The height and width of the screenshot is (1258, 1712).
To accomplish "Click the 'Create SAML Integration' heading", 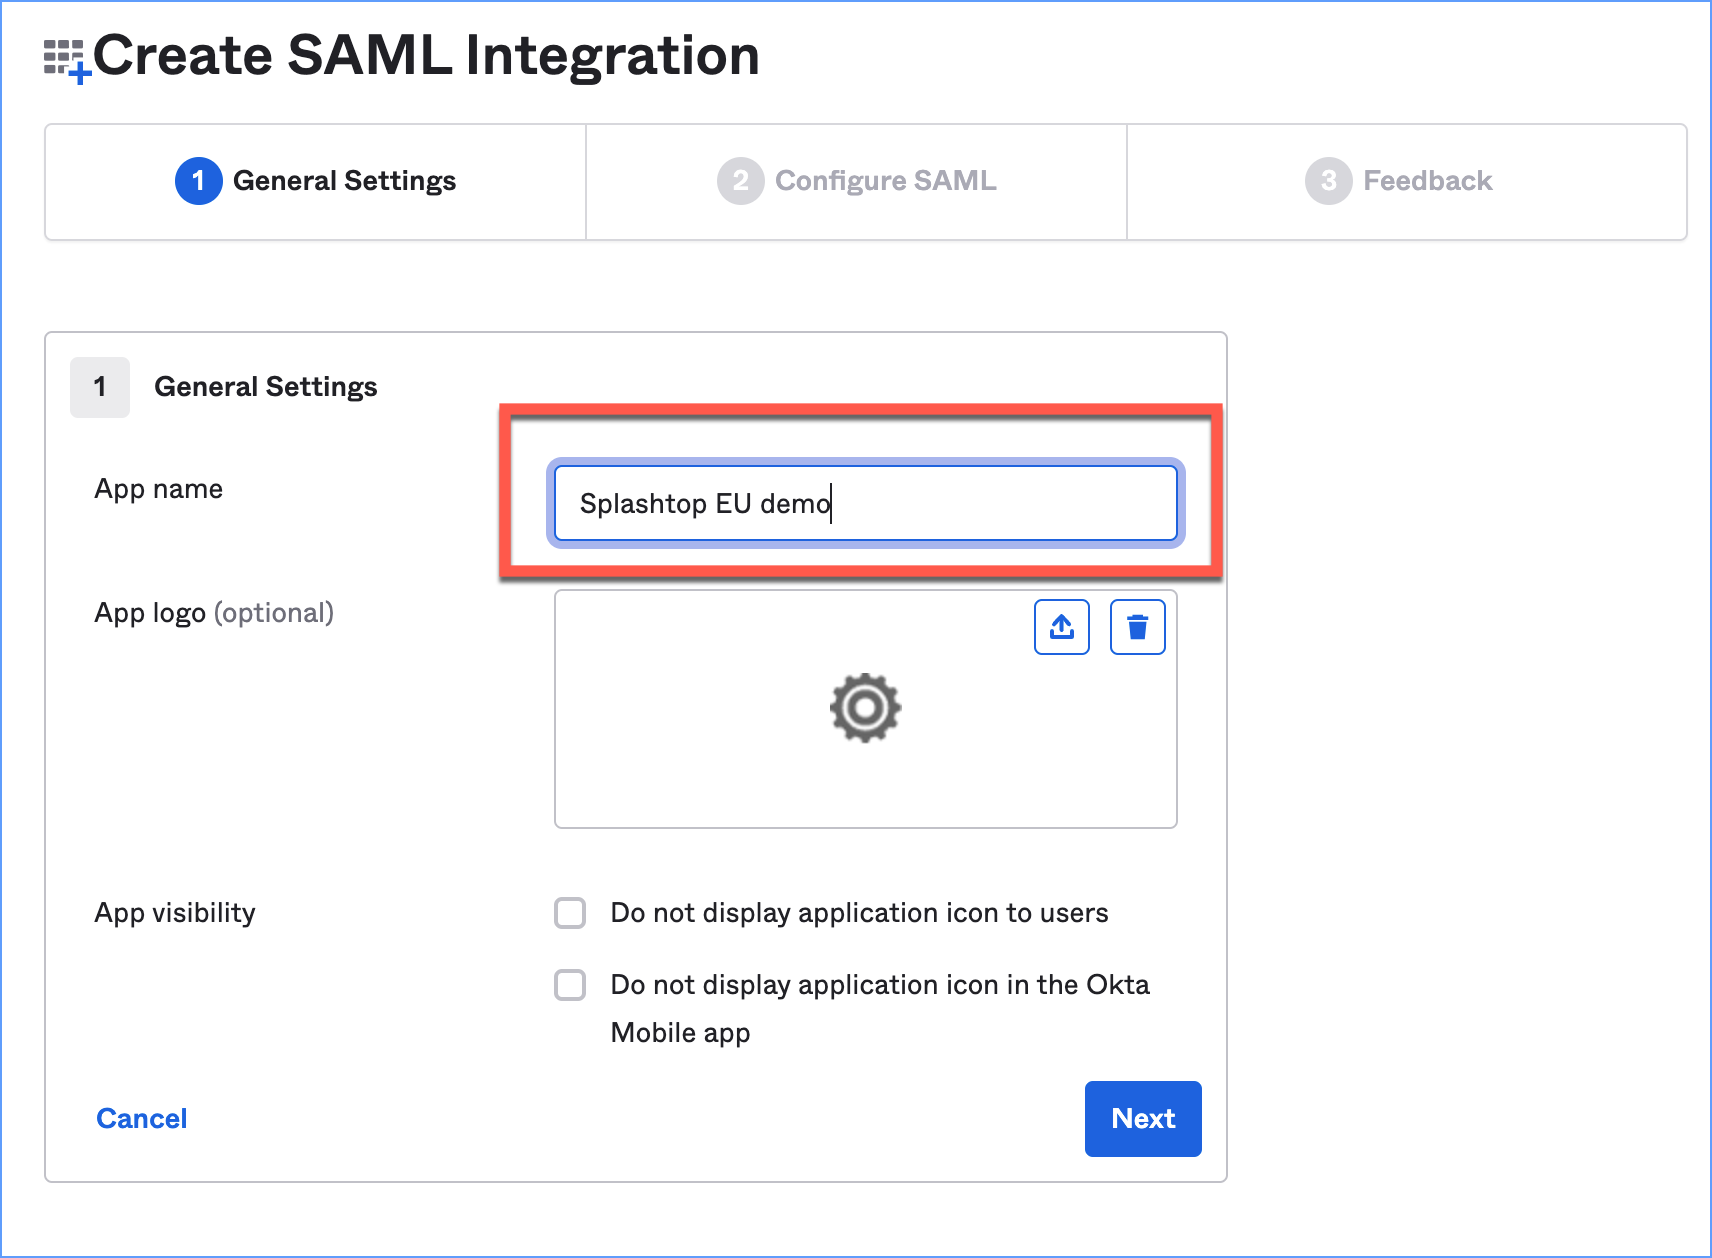I will [426, 55].
